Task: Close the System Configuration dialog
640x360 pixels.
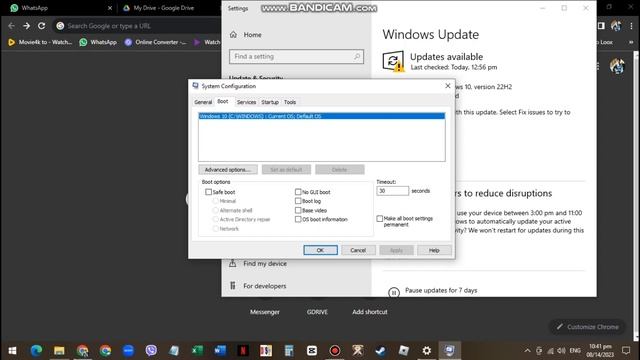Action: click(x=448, y=86)
